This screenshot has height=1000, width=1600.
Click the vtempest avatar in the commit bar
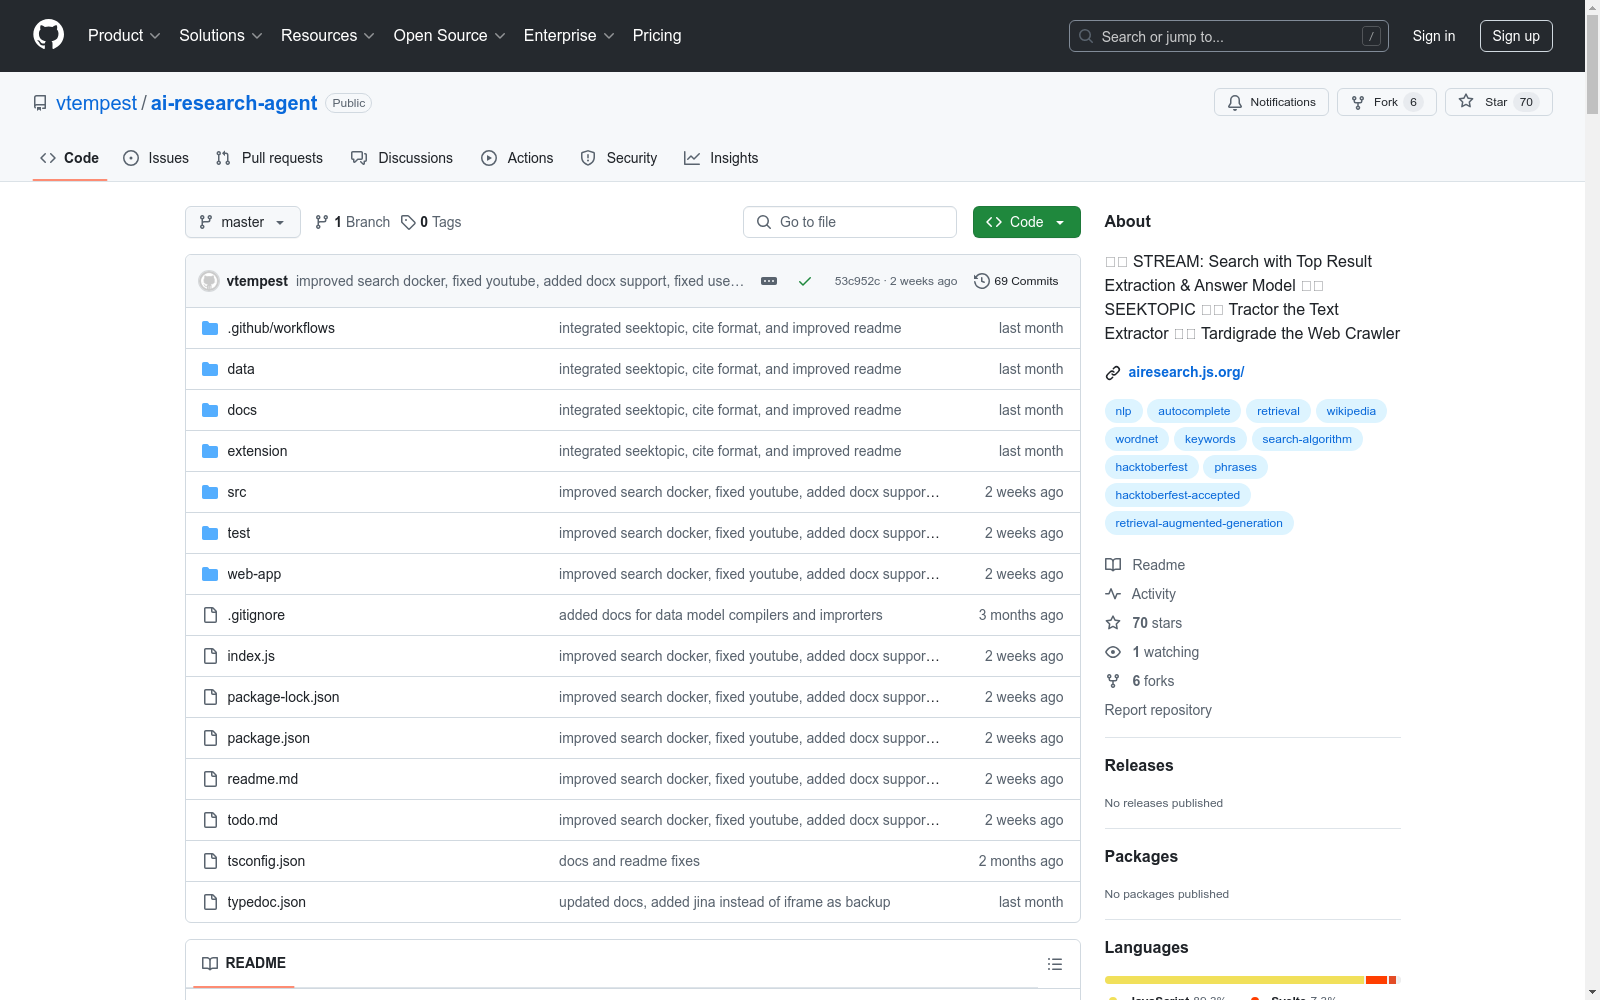click(x=209, y=281)
